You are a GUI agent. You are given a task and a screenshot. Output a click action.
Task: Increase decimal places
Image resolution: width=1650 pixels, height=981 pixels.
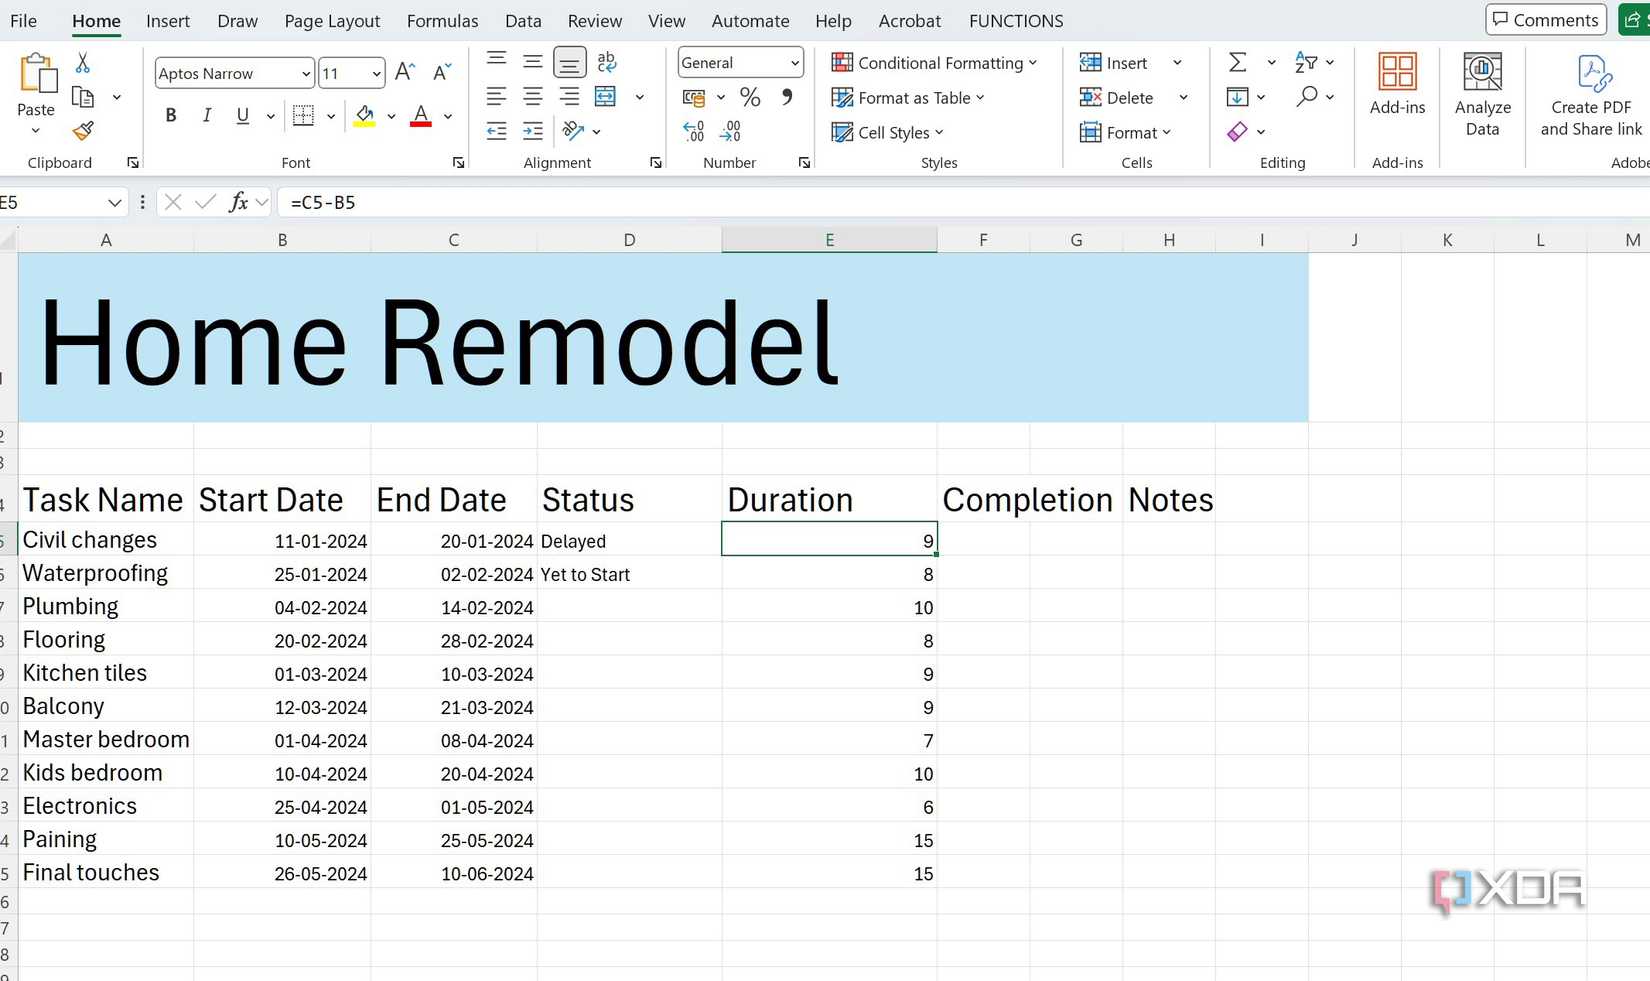[692, 130]
